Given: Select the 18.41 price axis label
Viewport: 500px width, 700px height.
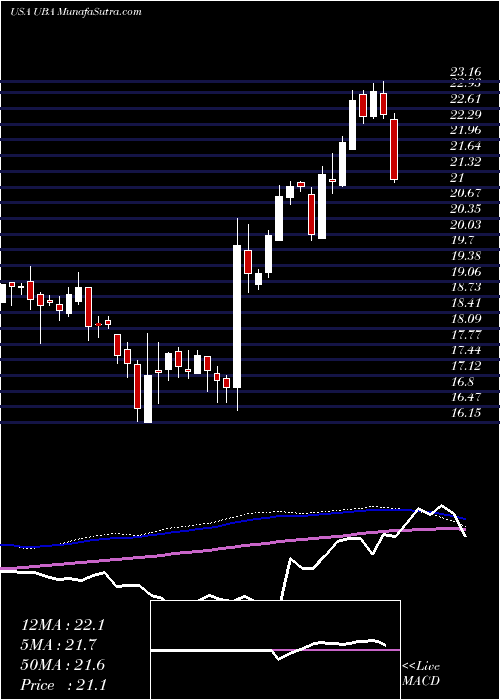Looking at the screenshot, I should point(465,303).
